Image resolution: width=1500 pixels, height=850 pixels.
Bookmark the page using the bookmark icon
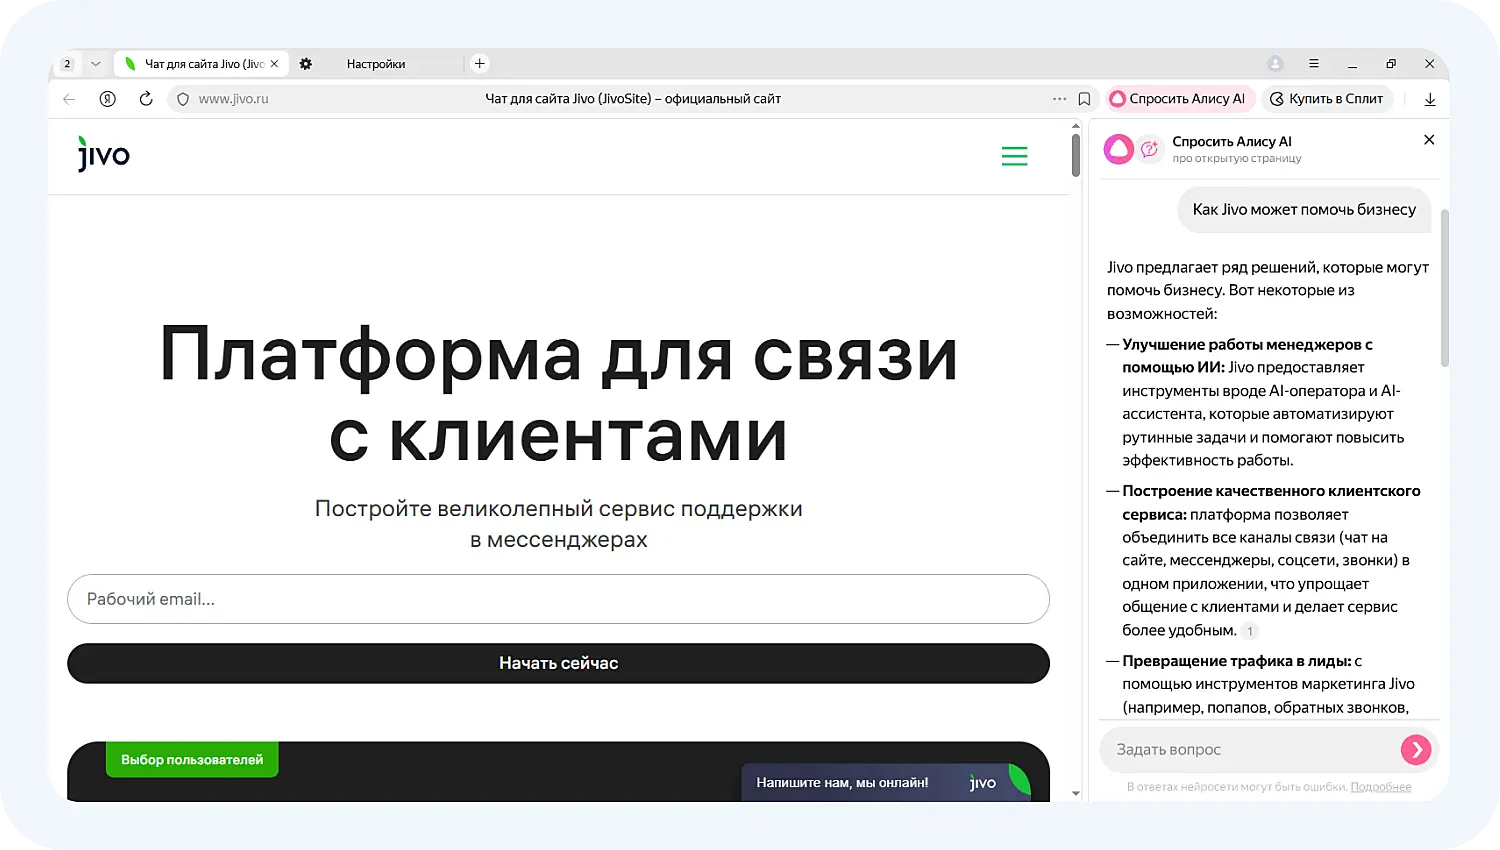(x=1084, y=99)
